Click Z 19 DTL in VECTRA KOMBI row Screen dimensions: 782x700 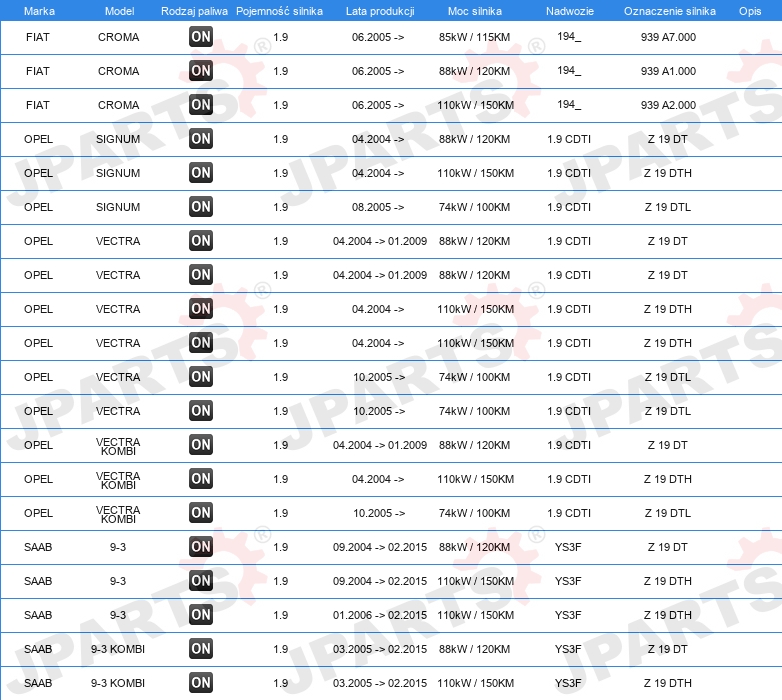[x=667, y=513]
